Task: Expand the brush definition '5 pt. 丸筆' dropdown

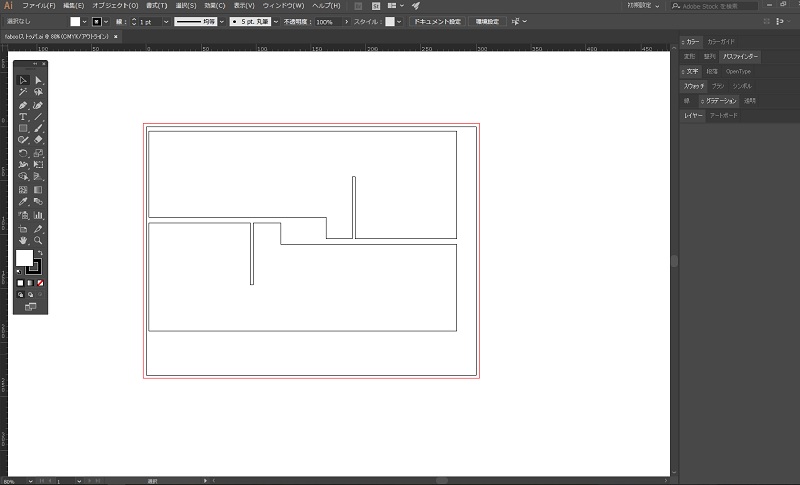Action: pos(275,21)
